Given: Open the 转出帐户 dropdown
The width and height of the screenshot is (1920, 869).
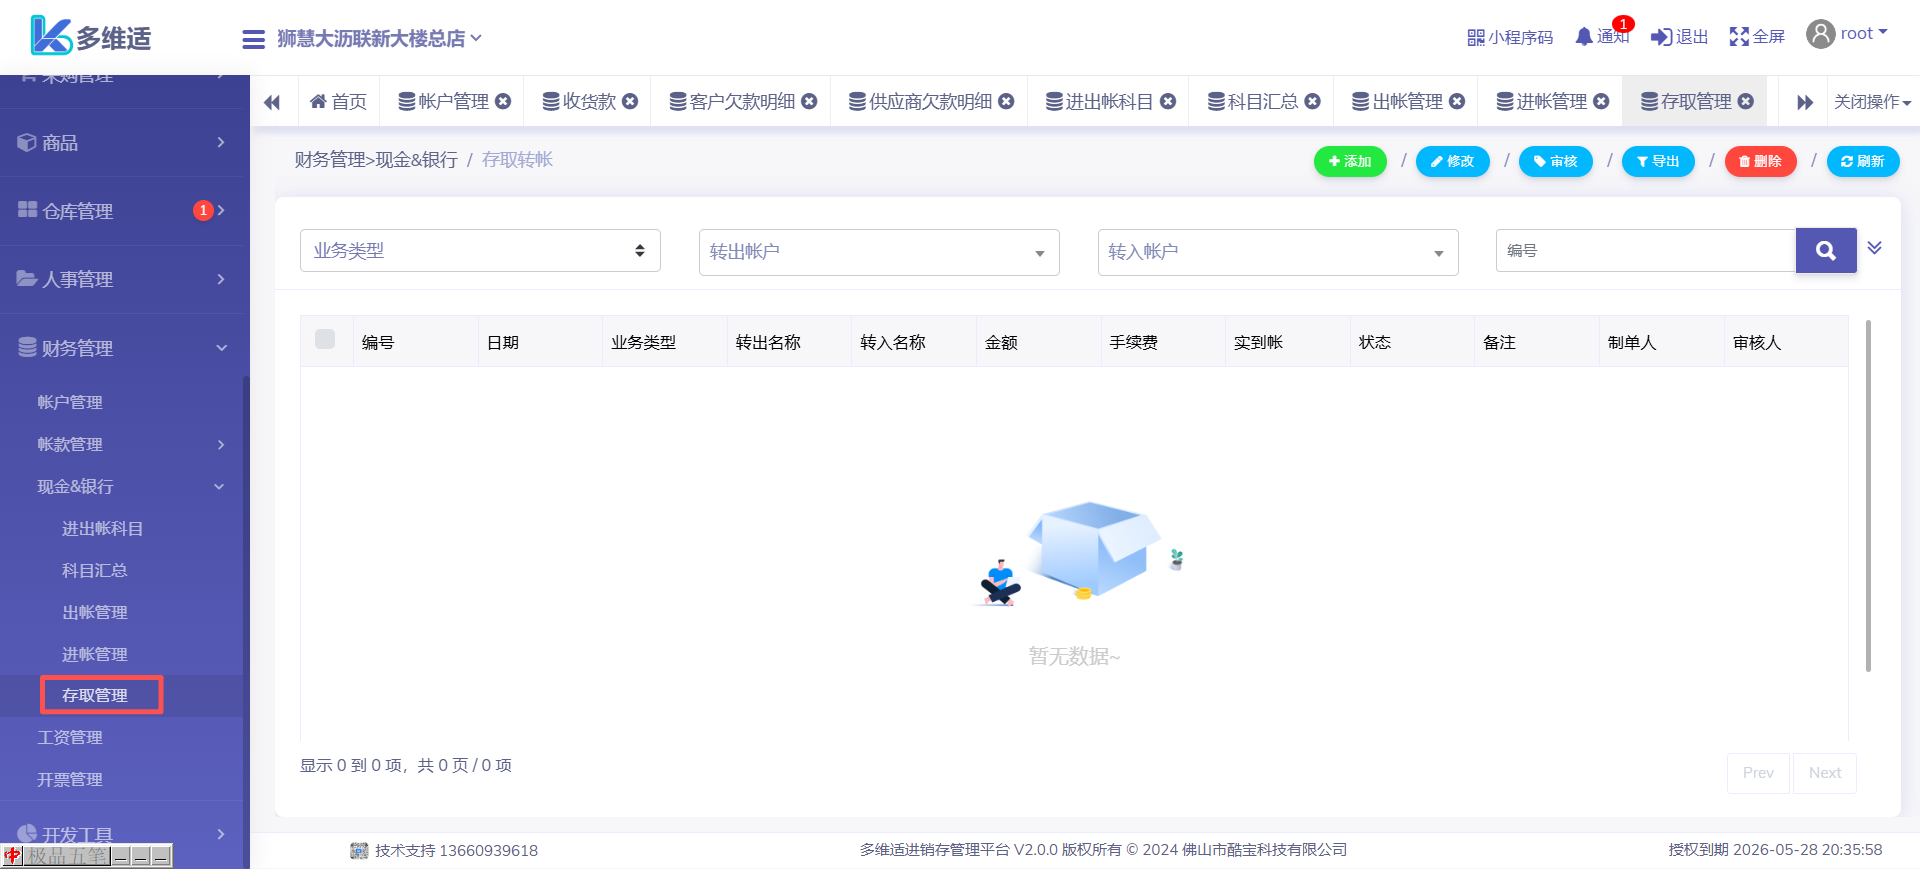Looking at the screenshot, I should tap(878, 252).
